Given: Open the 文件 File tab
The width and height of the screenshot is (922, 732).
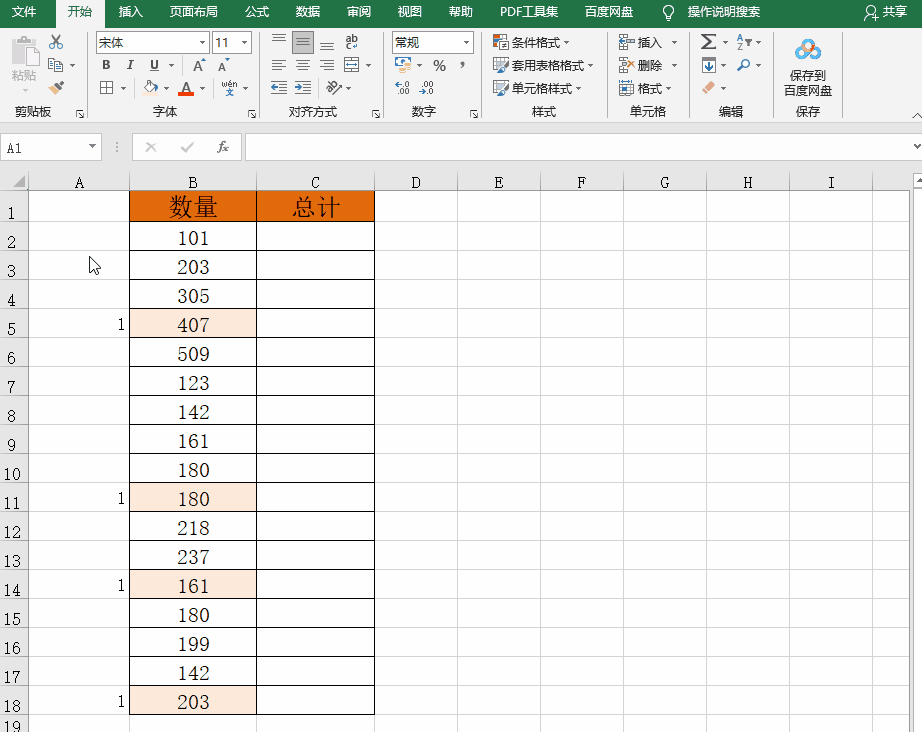Looking at the screenshot, I should coord(24,12).
